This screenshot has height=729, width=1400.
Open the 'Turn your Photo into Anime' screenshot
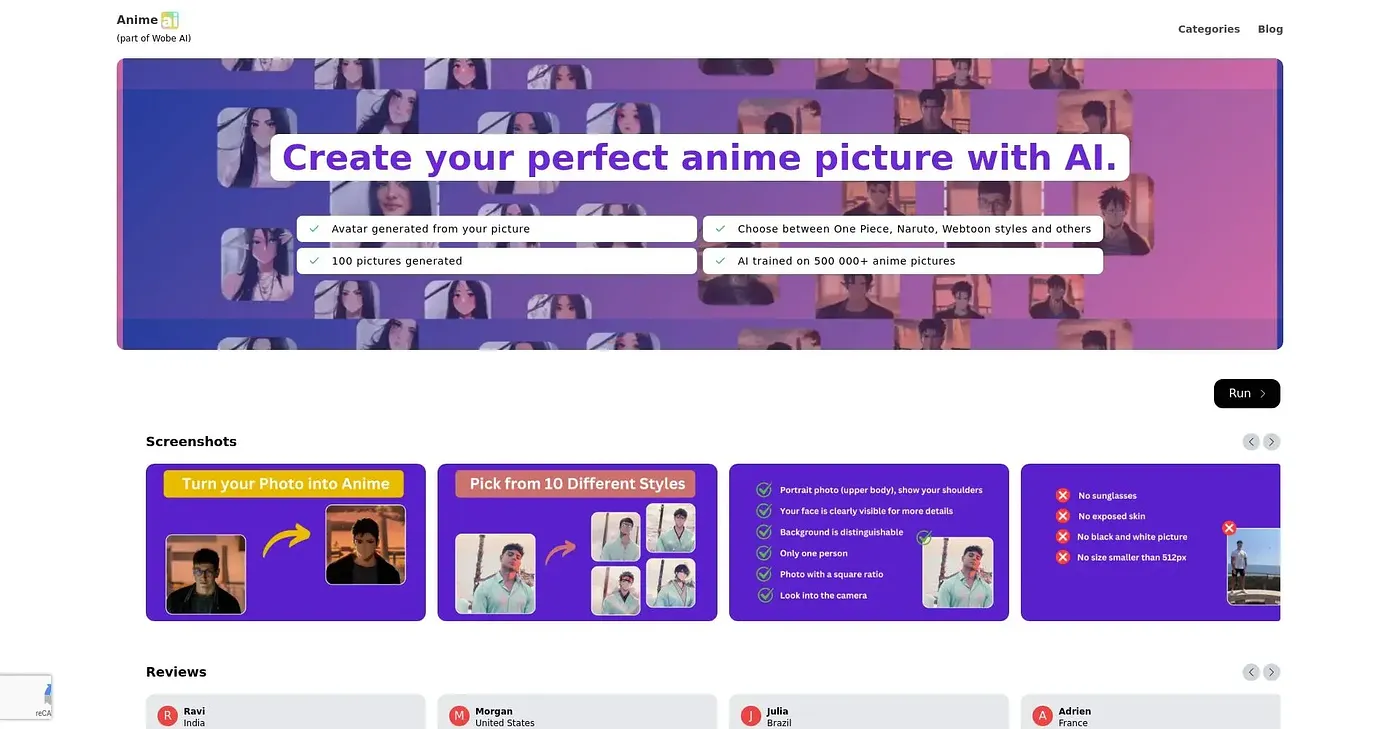286,542
